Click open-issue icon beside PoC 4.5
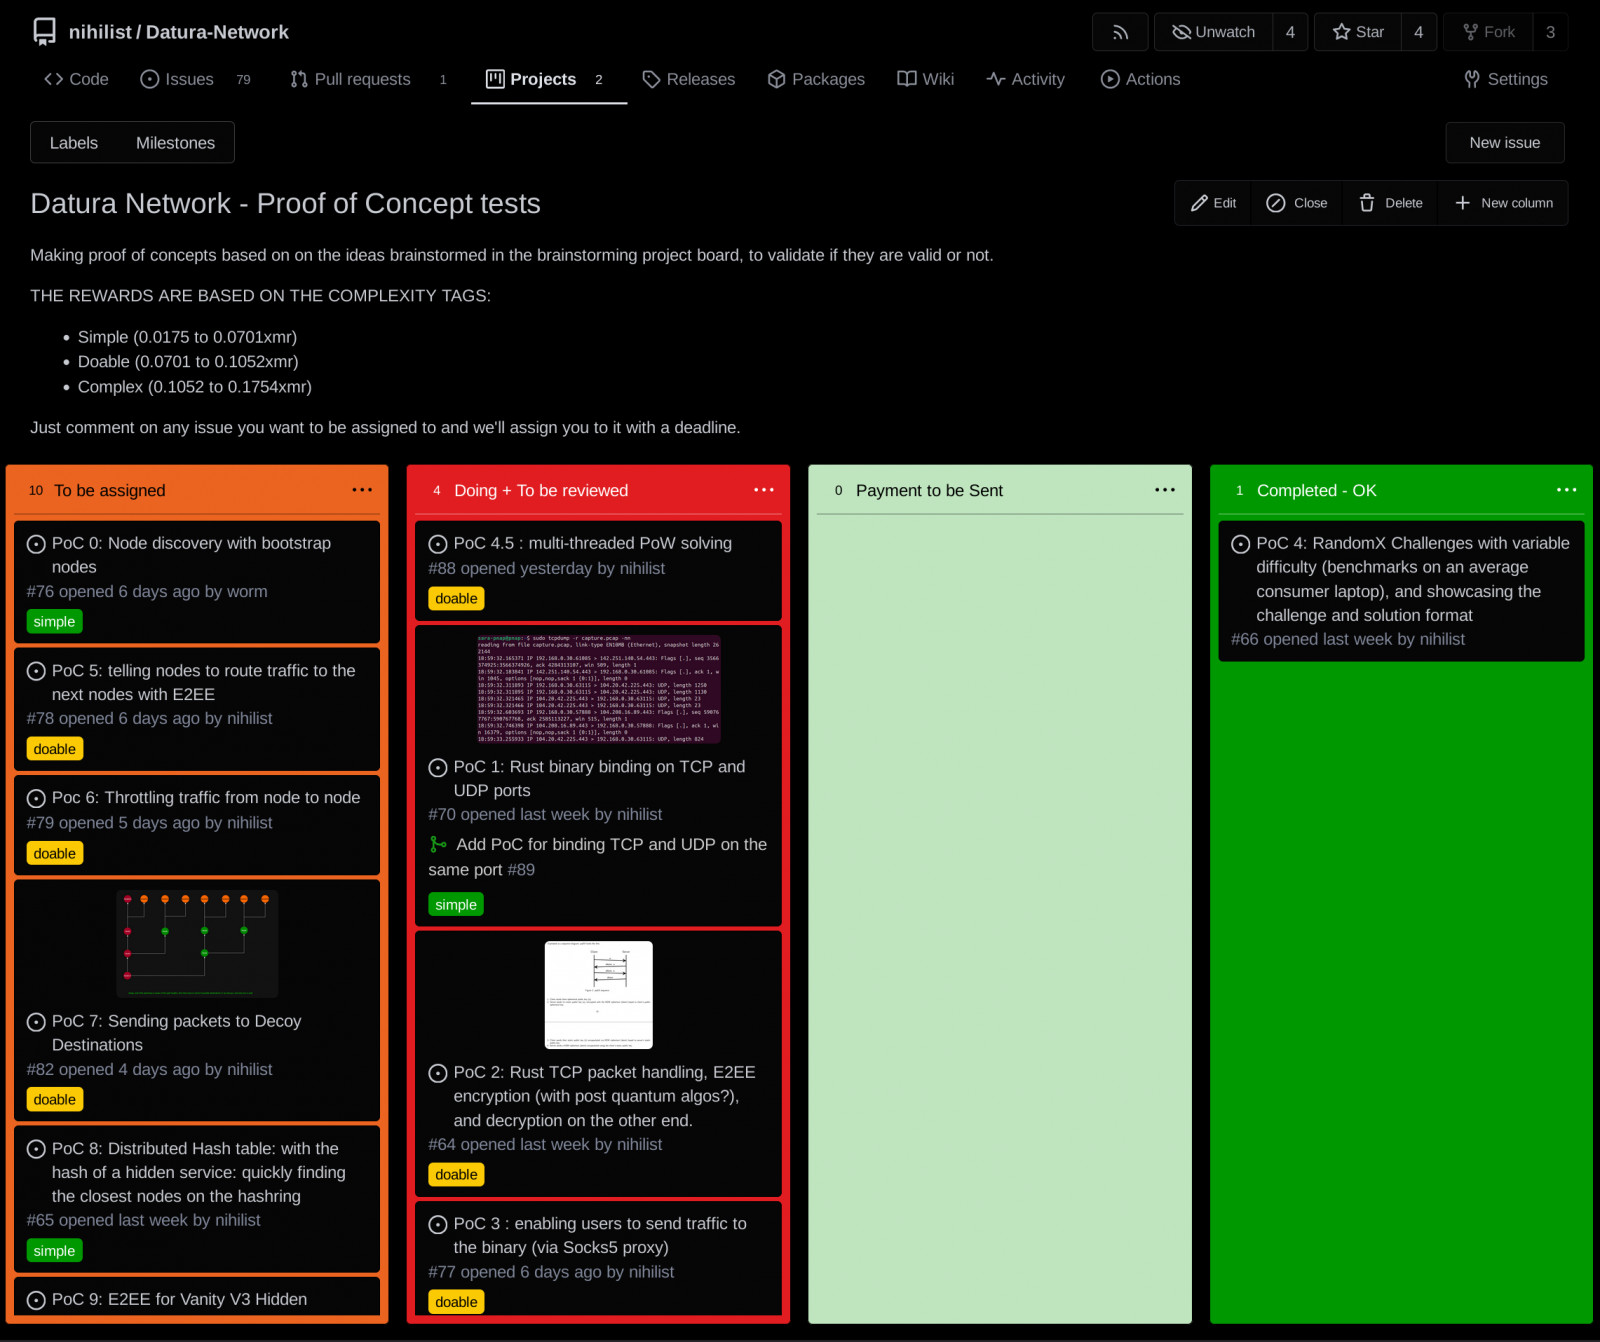The image size is (1600, 1342). 438,544
